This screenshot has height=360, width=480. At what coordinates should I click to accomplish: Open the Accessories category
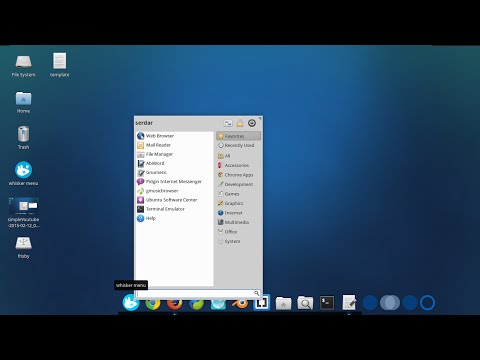pyautogui.click(x=238, y=165)
